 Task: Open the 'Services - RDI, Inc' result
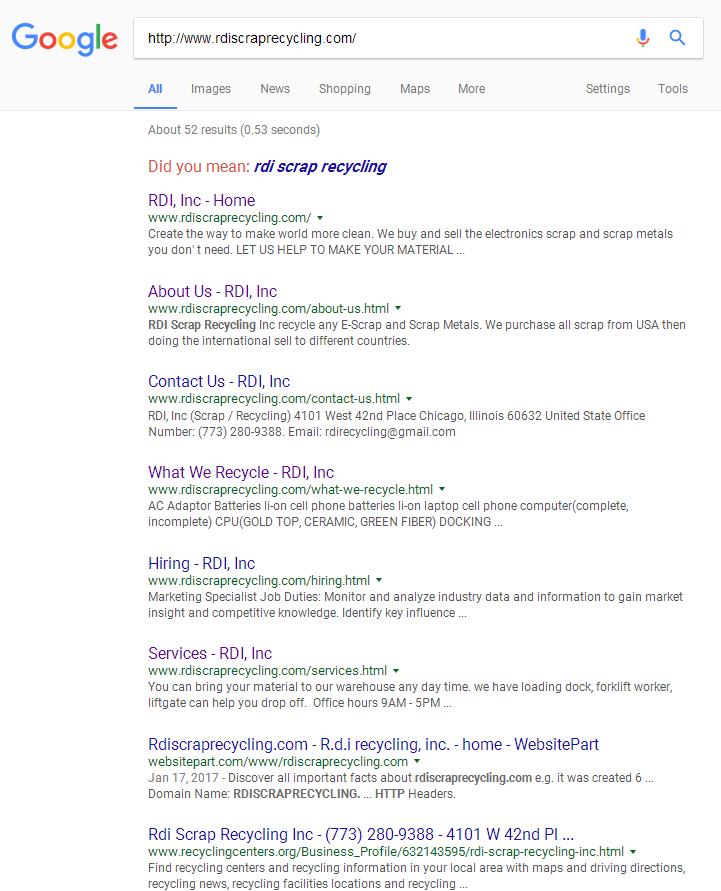[210, 653]
